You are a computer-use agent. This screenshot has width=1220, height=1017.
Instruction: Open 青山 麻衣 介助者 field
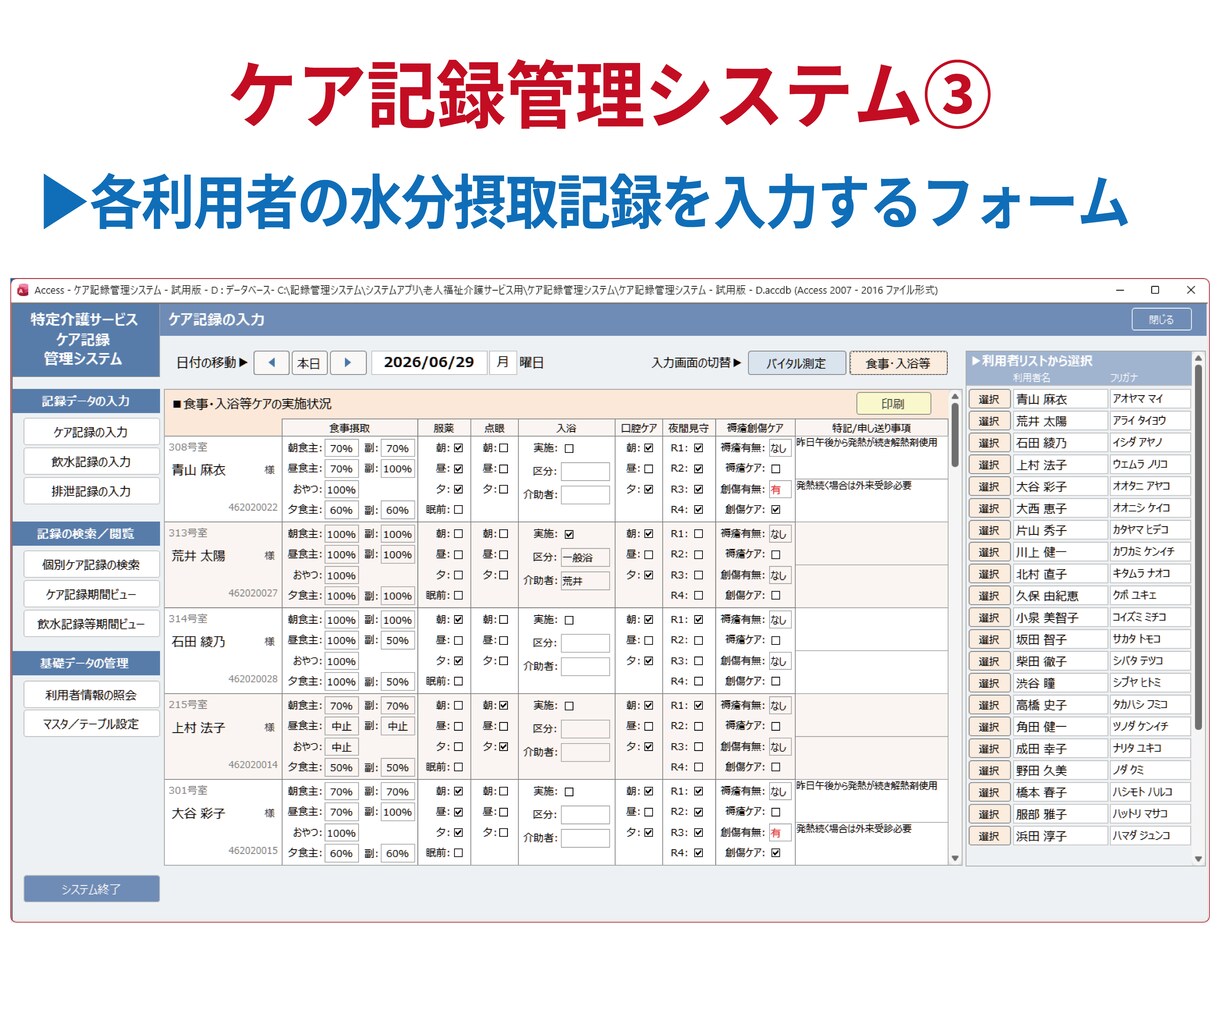click(x=585, y=494)
